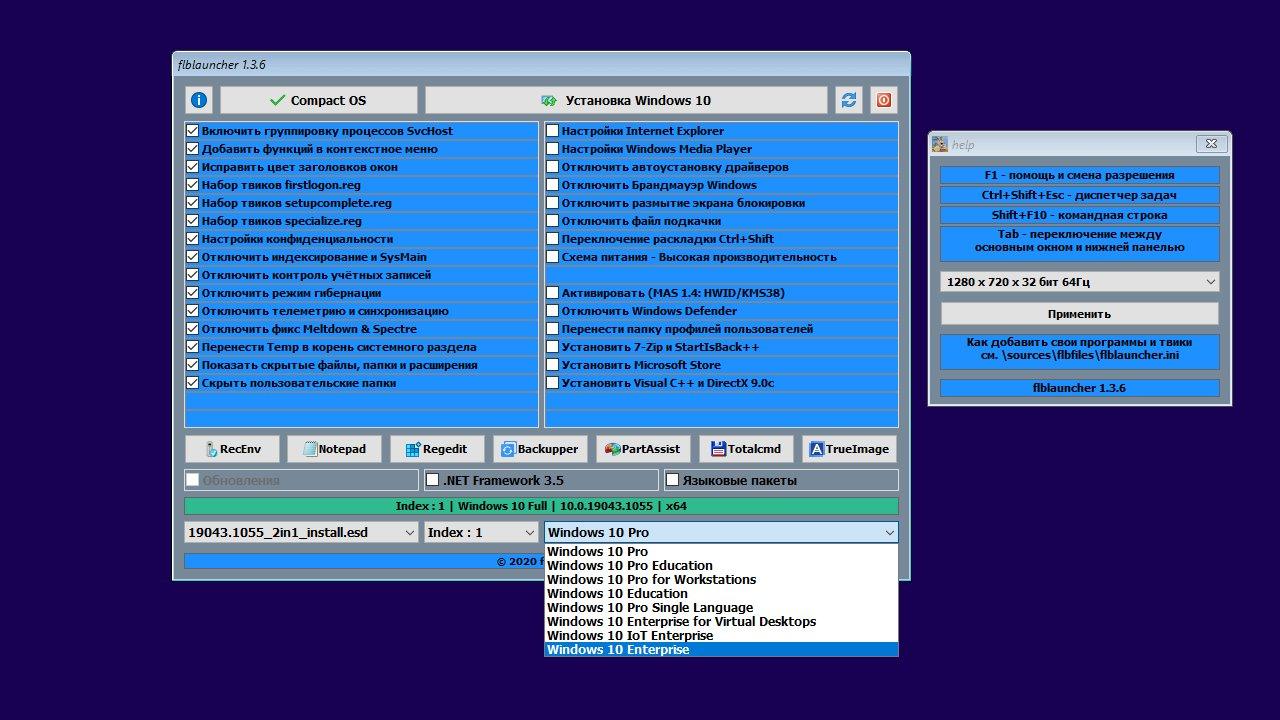Uncheck Исправить цвет заголовков окон
1280x720 pixels.
(194, 167)
